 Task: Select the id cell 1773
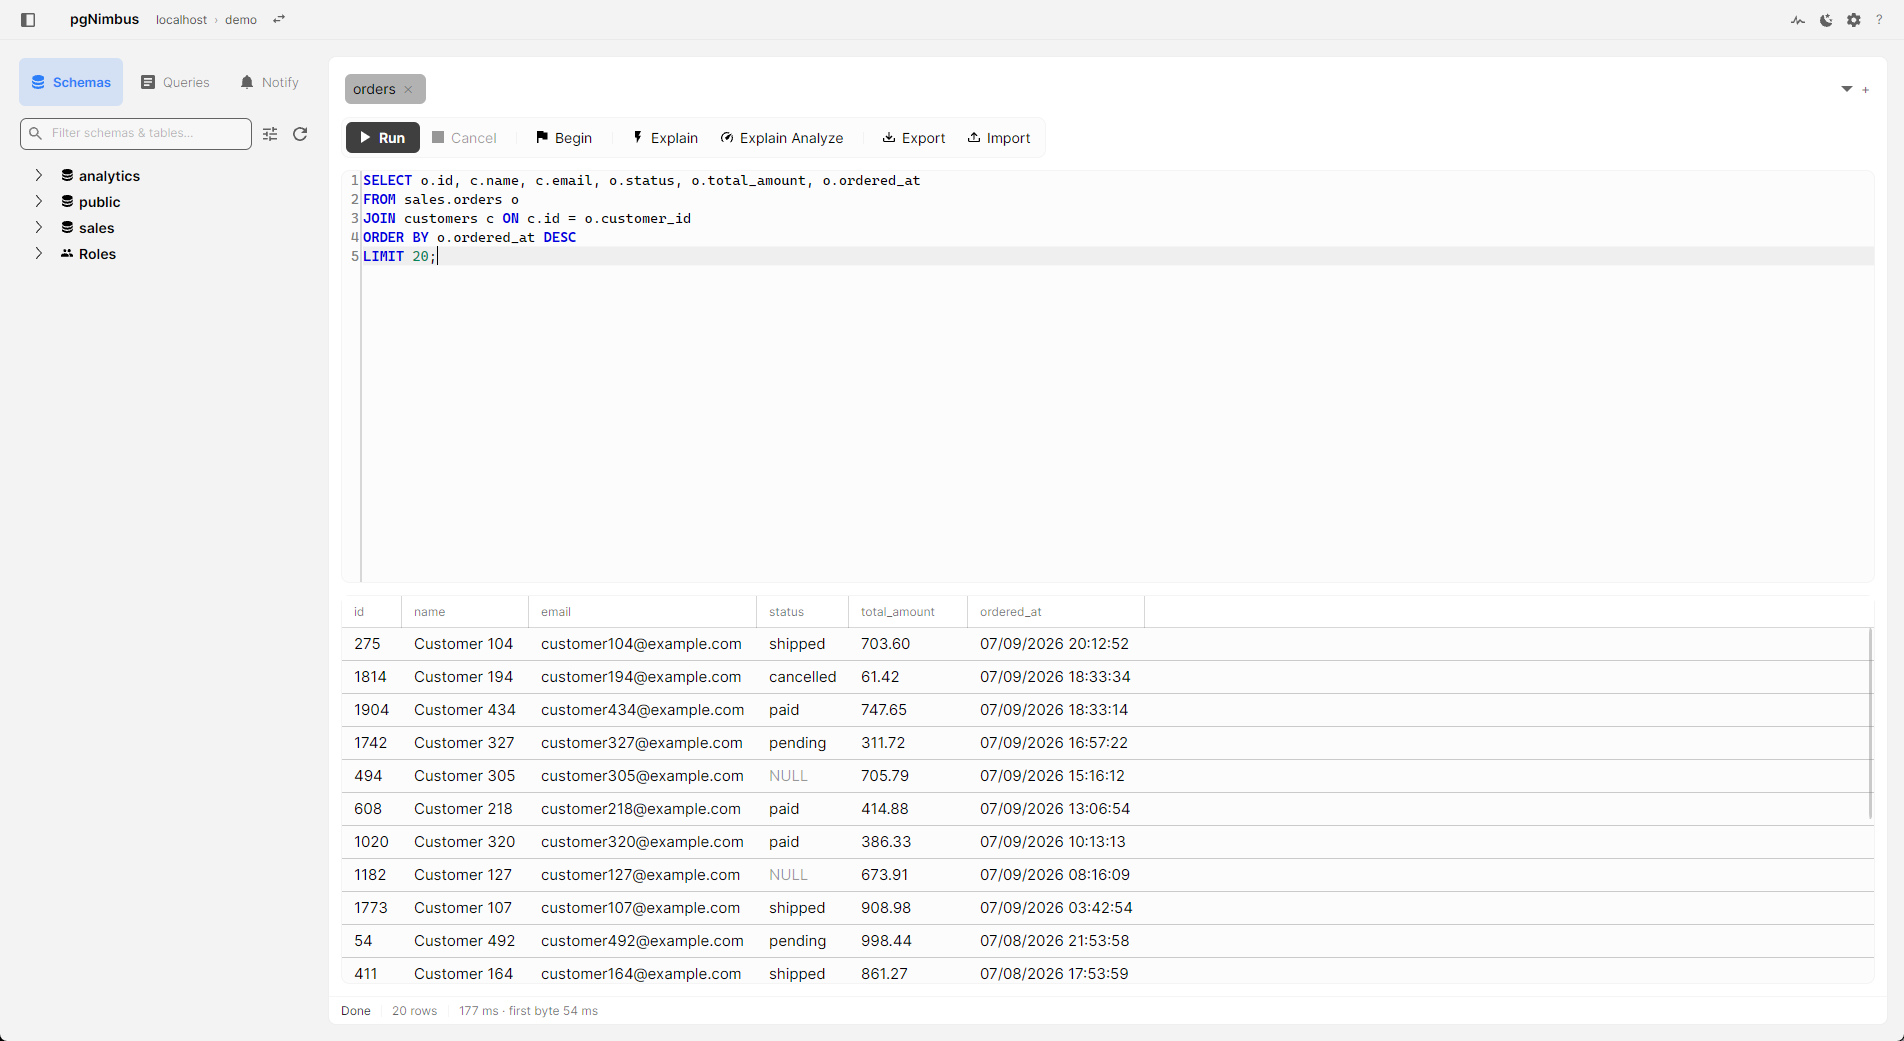(371, 908)
